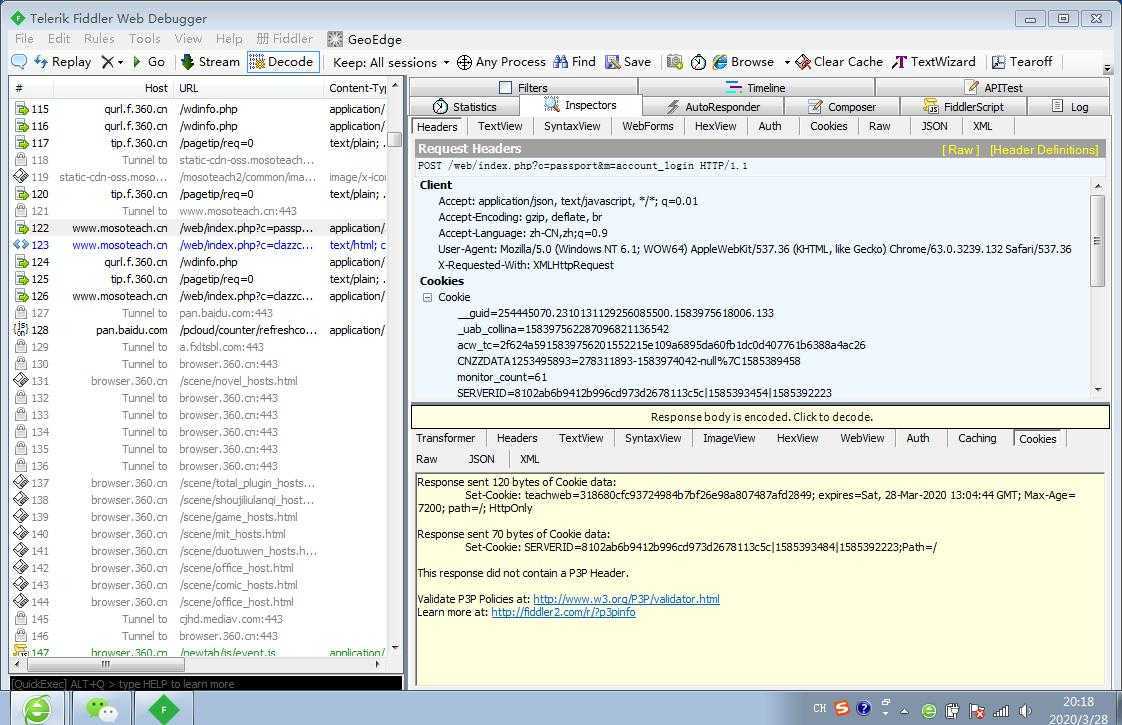Viewport: 1122px width, 725px height.
Task: Toggle the Decode button
Action: (282, 62)
